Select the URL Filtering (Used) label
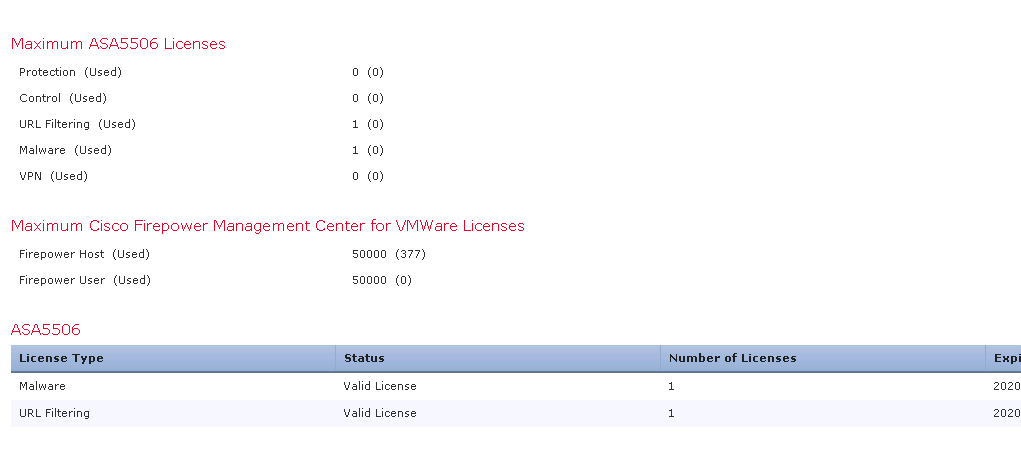 77,124
